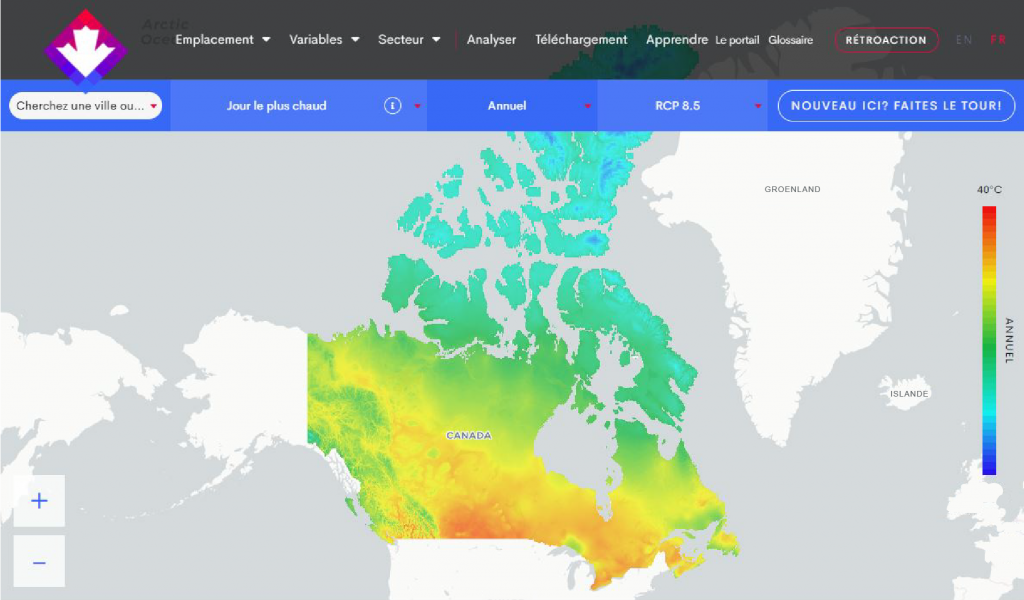Open info icon for Jour le plus chaud
Screen dimensions: 1024x600
tap(393, 106)
